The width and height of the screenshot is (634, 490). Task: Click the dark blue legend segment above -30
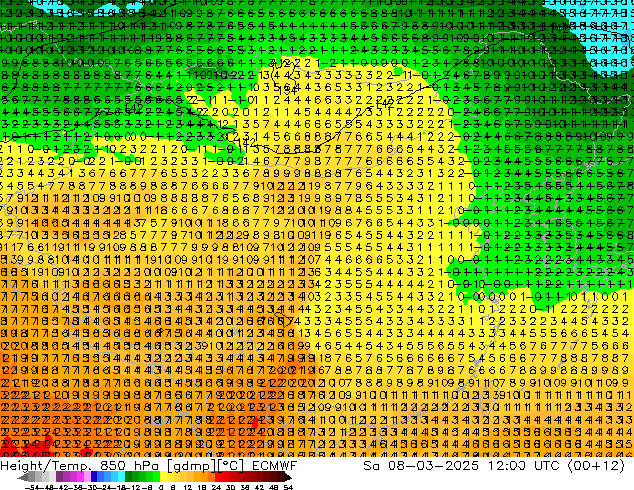(94, 476)
